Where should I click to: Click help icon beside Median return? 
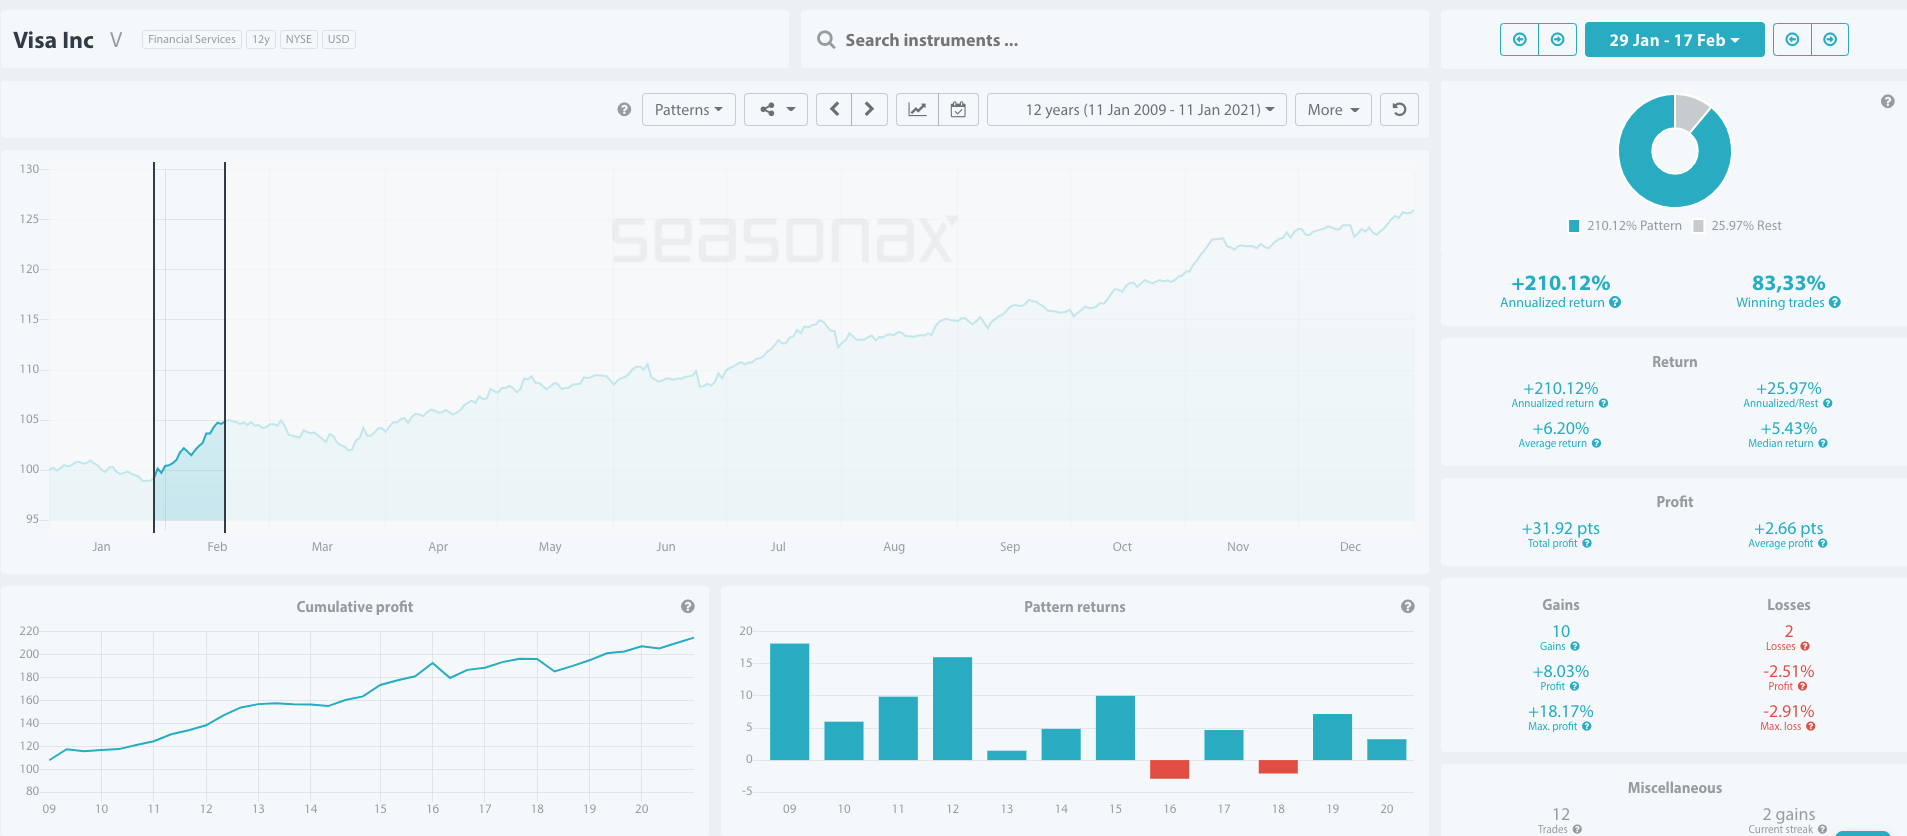coord(1823,444)
